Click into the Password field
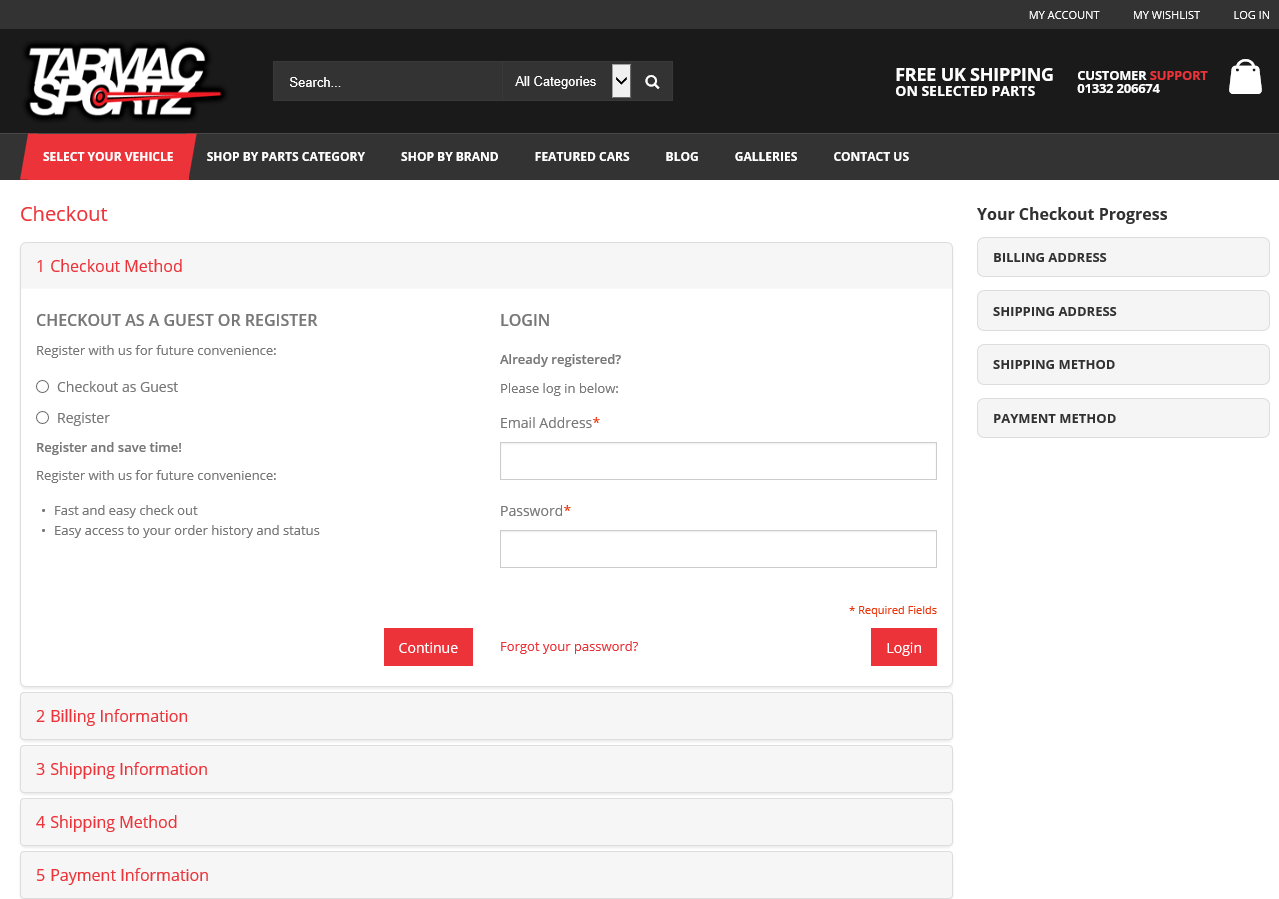Image resolution: width=1279 pixels, height=899 pixels. click(718, 549)
